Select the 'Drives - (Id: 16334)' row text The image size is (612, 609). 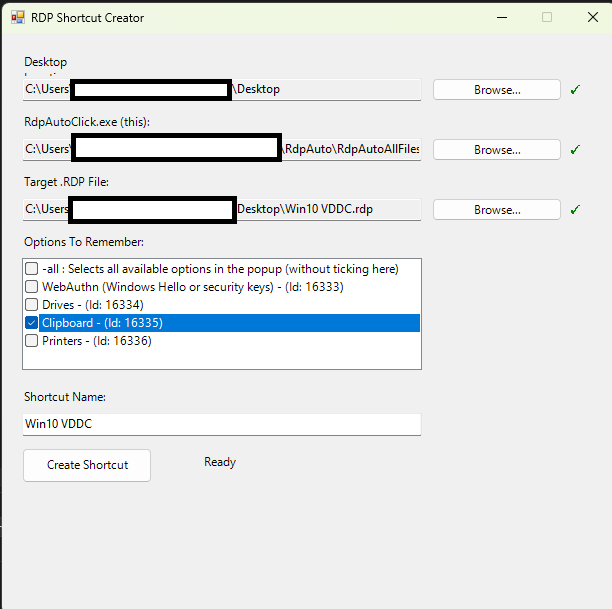93,305
